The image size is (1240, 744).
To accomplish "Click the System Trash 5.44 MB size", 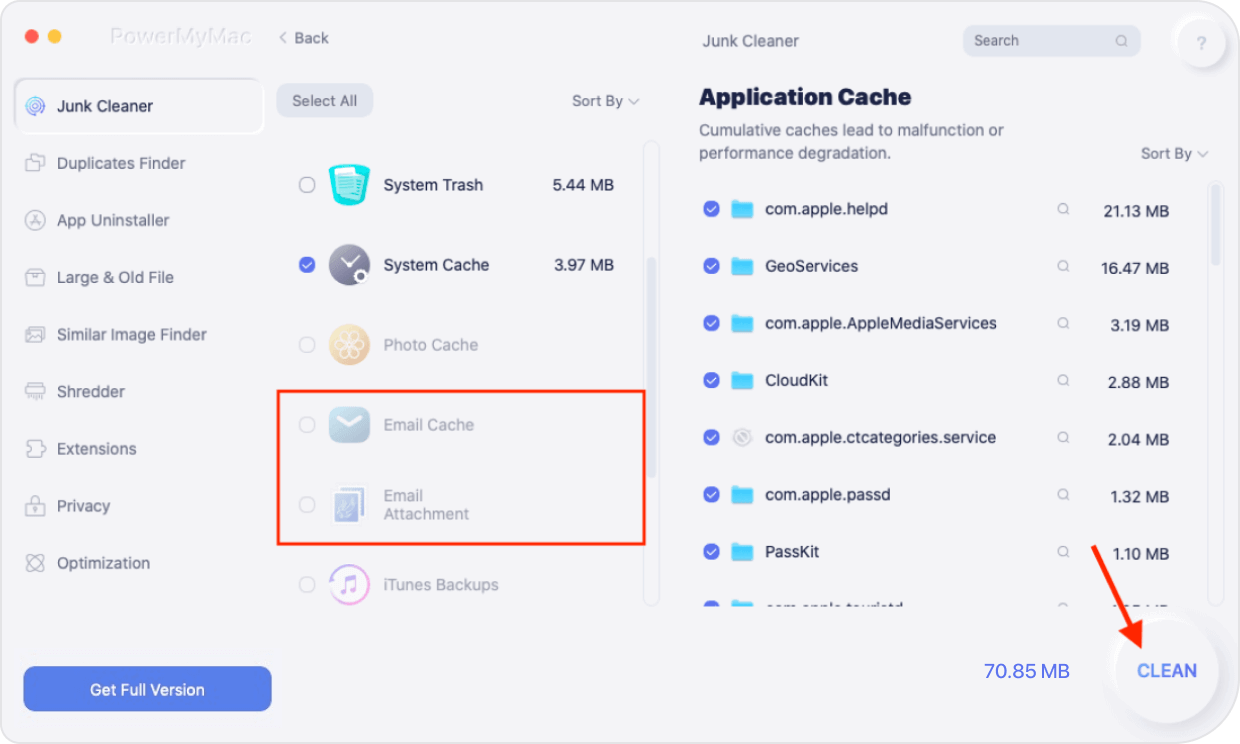I will click(583, 185).
